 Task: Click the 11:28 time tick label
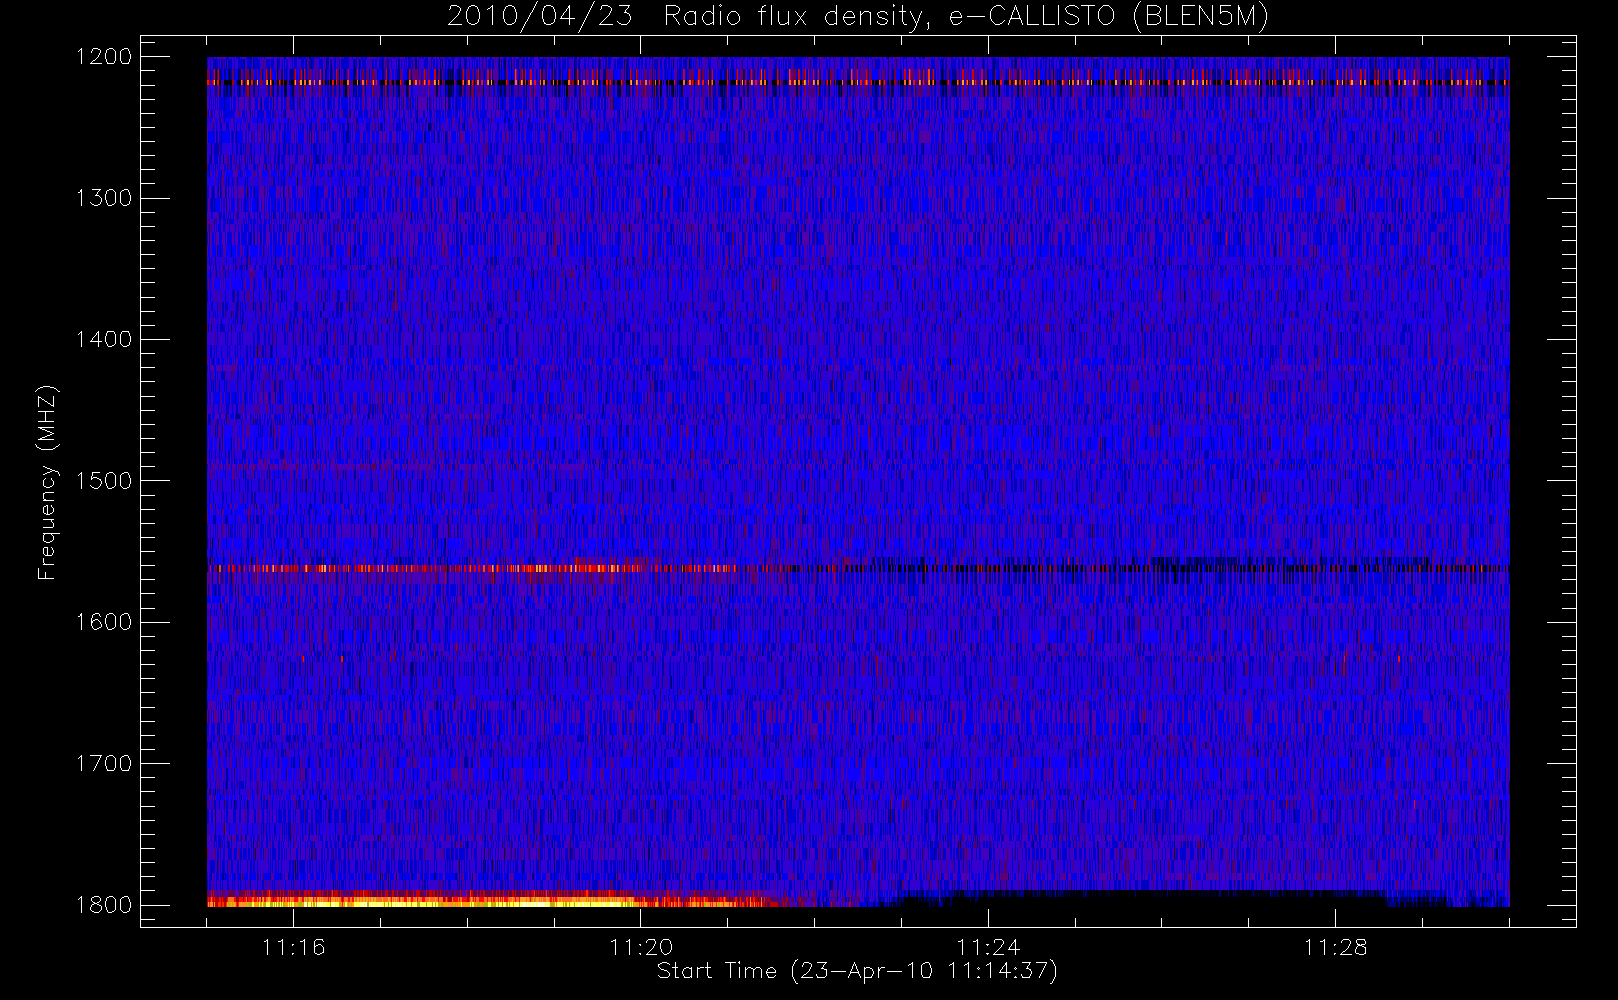pyautogui.click(x=1334, y=947)
